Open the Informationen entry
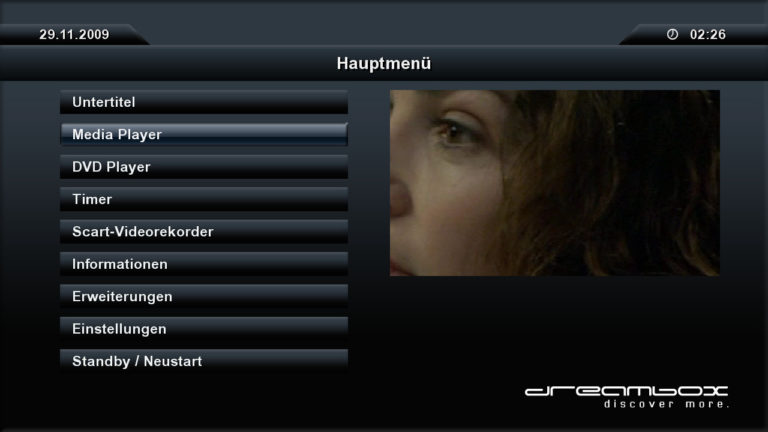 point(204,264)
